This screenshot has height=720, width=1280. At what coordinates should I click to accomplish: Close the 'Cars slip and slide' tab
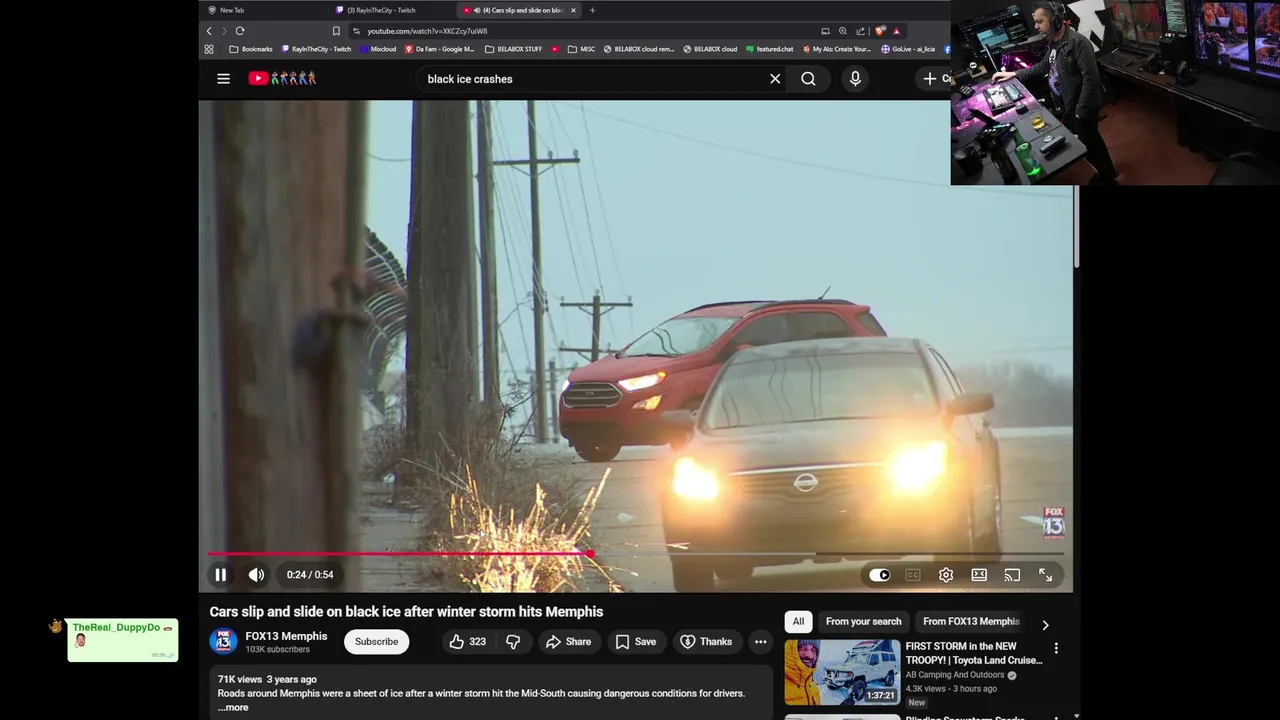[573, 10]
